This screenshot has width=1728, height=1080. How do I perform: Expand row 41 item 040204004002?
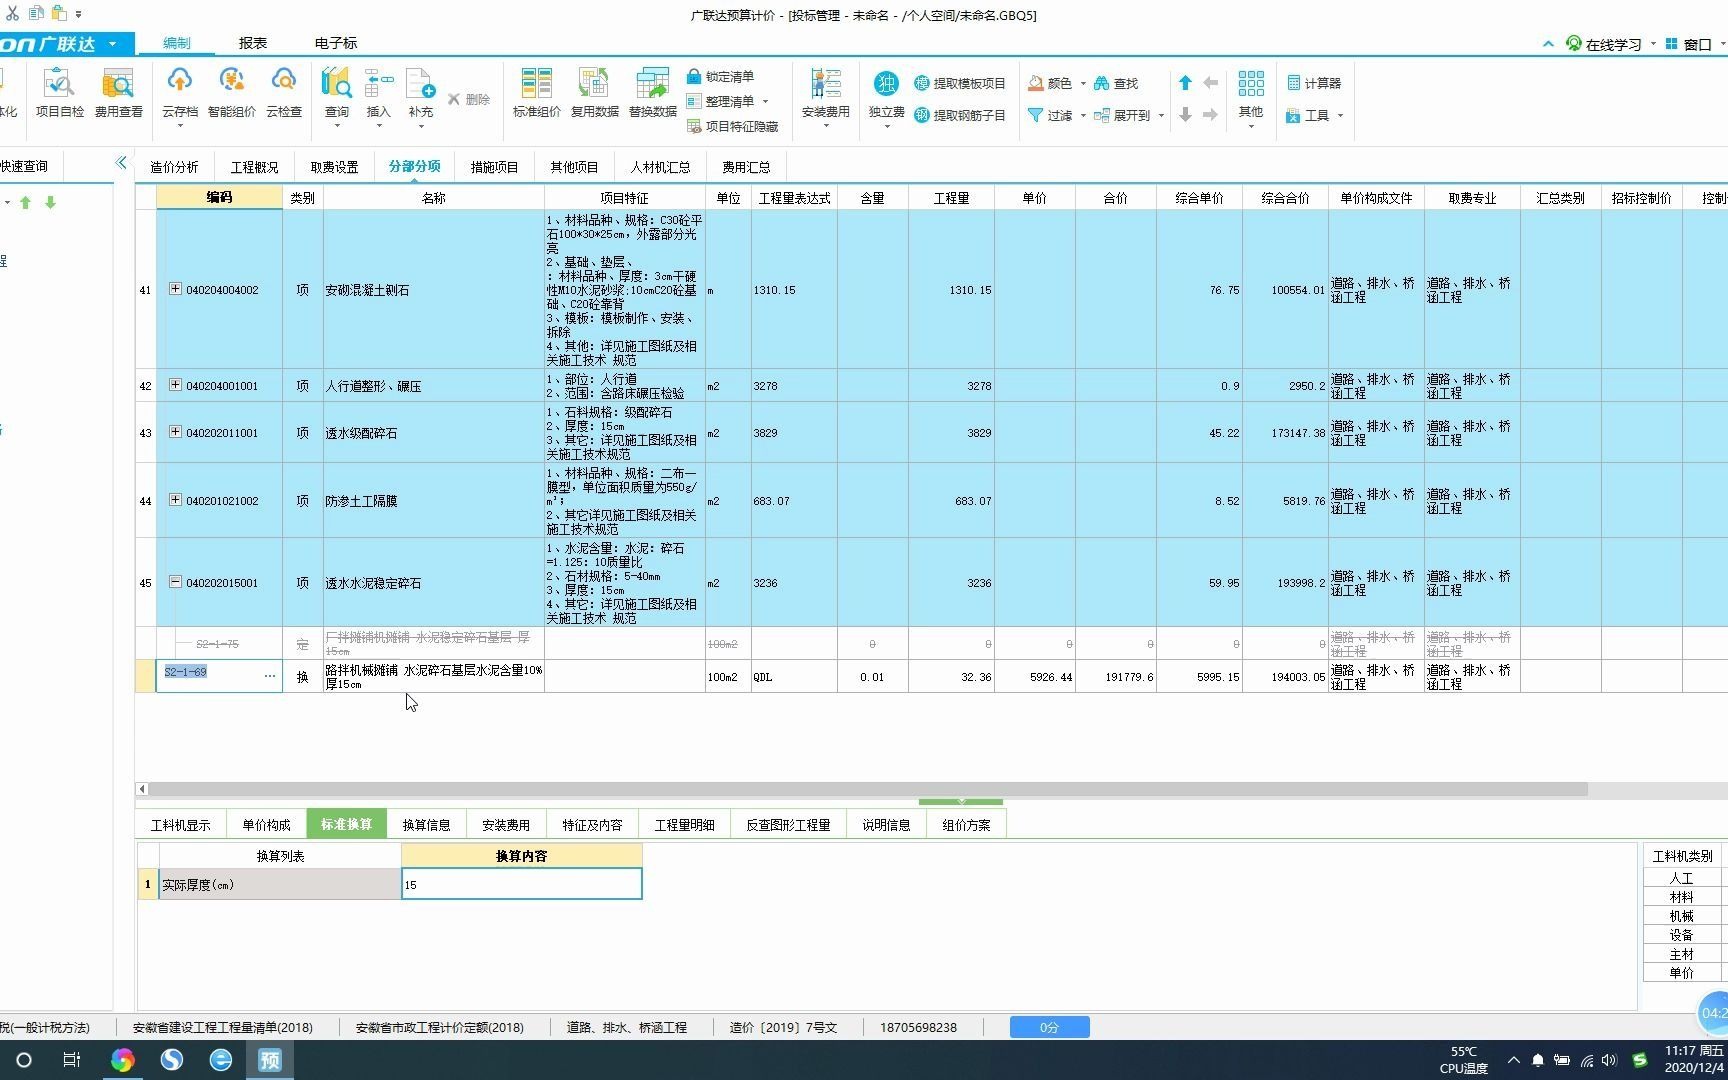tap(175, 289)
